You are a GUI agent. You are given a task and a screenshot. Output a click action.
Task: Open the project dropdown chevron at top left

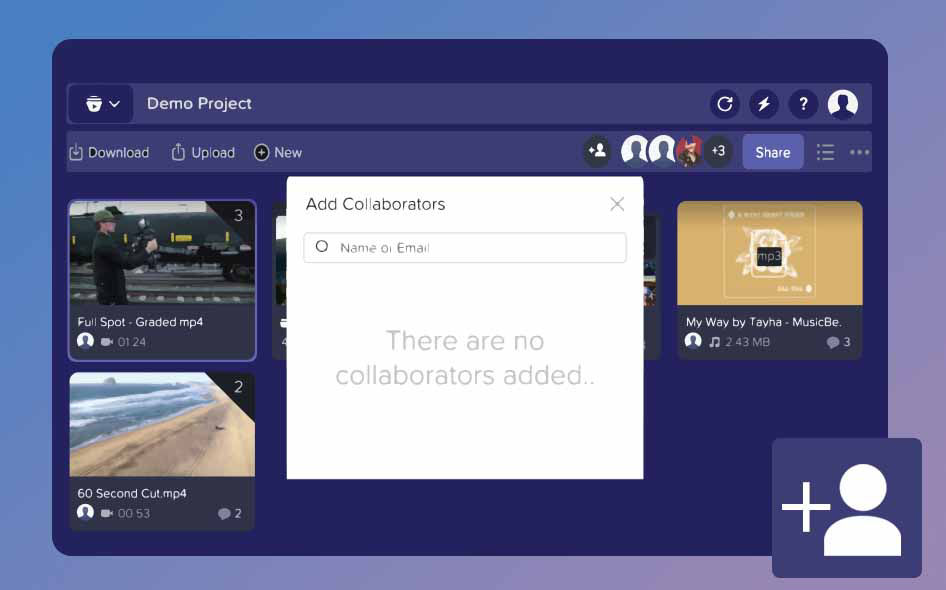tap(115, 103)
